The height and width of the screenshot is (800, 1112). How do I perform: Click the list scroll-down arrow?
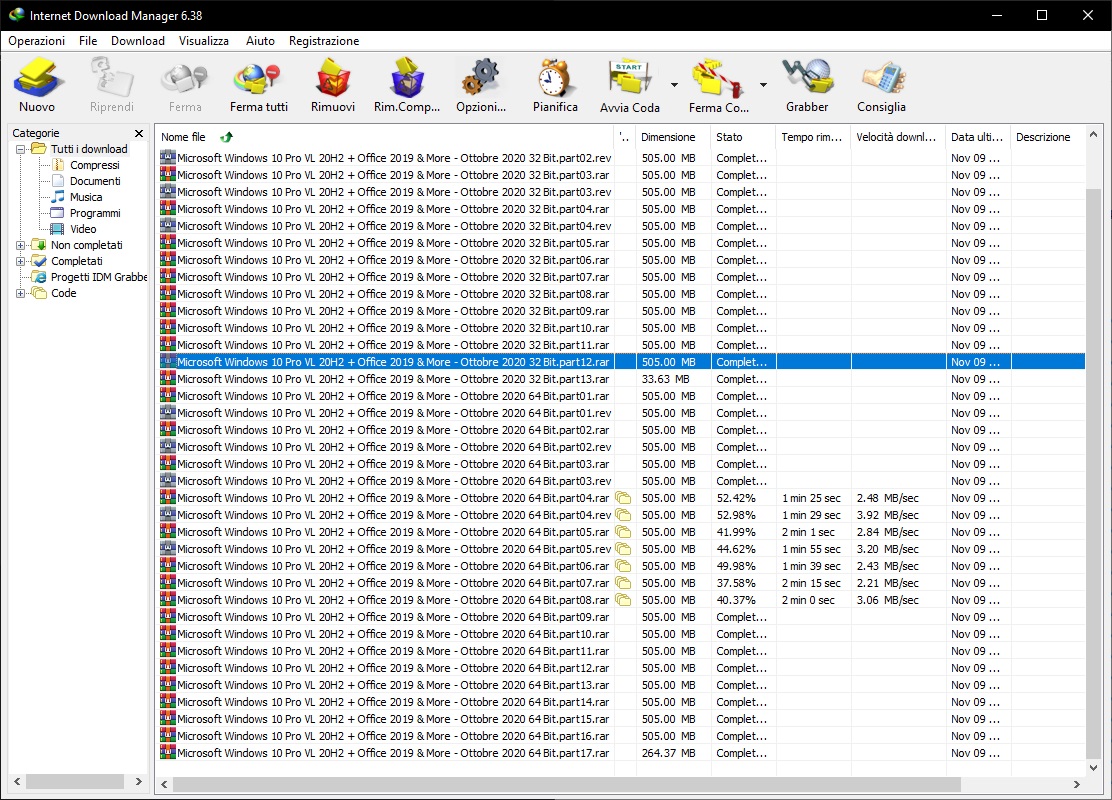[x=1093, y=768]
